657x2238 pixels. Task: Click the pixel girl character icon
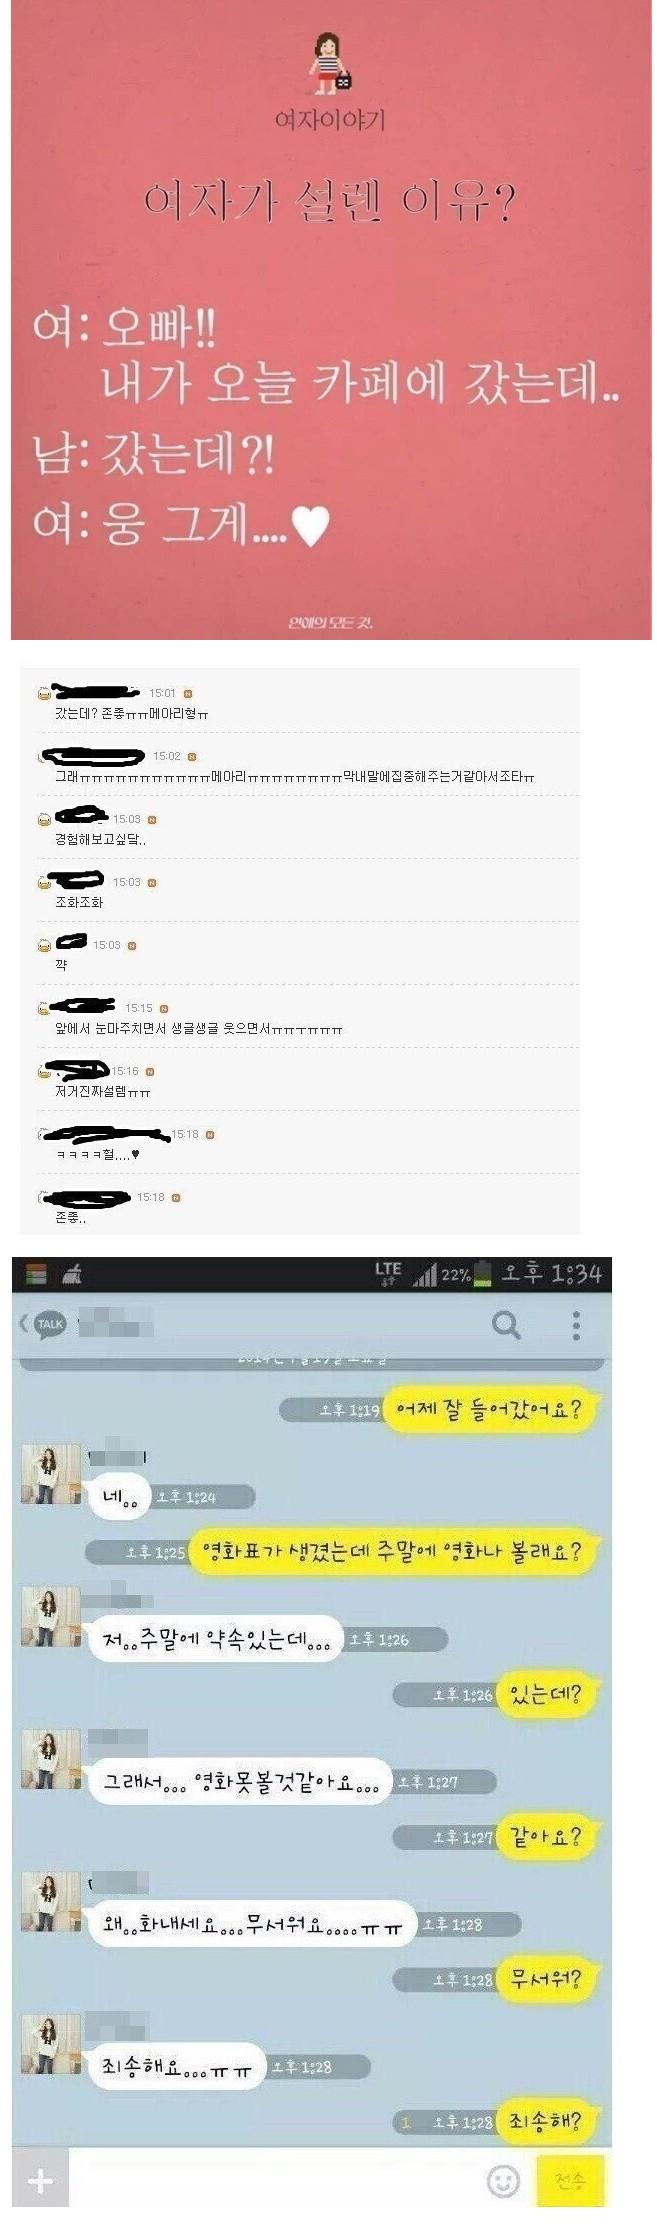[x=328, y=63]
